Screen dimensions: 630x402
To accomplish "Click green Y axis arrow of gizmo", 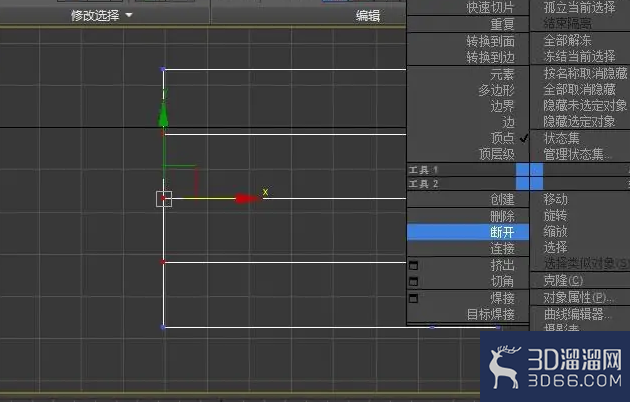I will pyautogui.click(x=163, y=114).
